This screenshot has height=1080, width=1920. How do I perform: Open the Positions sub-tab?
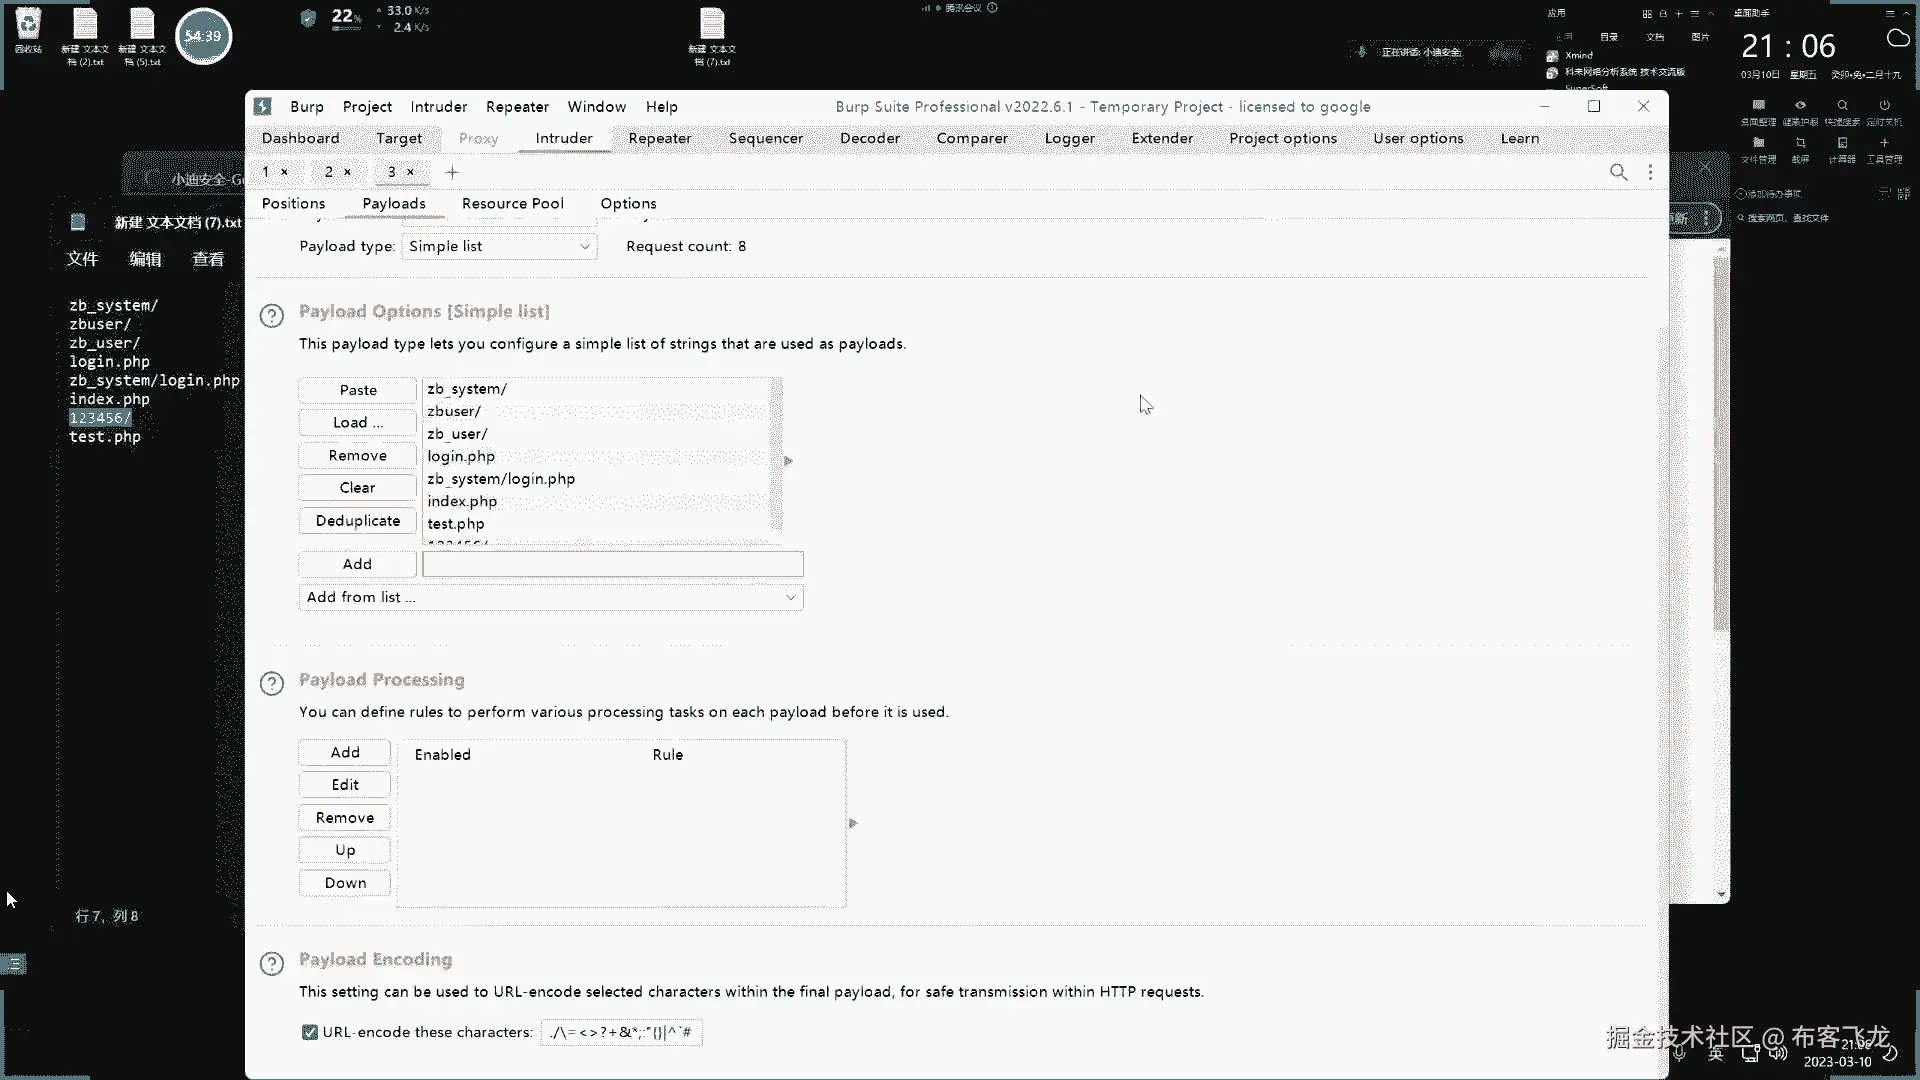click(293, 203)
